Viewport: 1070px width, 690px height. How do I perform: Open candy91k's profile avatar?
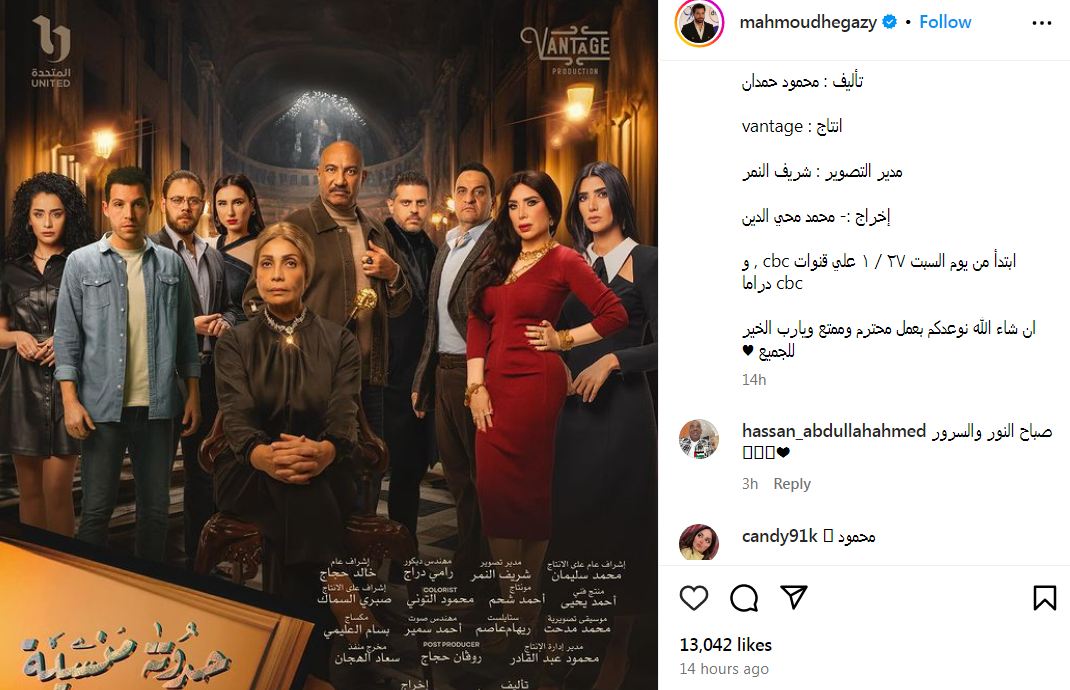point(699,543)
